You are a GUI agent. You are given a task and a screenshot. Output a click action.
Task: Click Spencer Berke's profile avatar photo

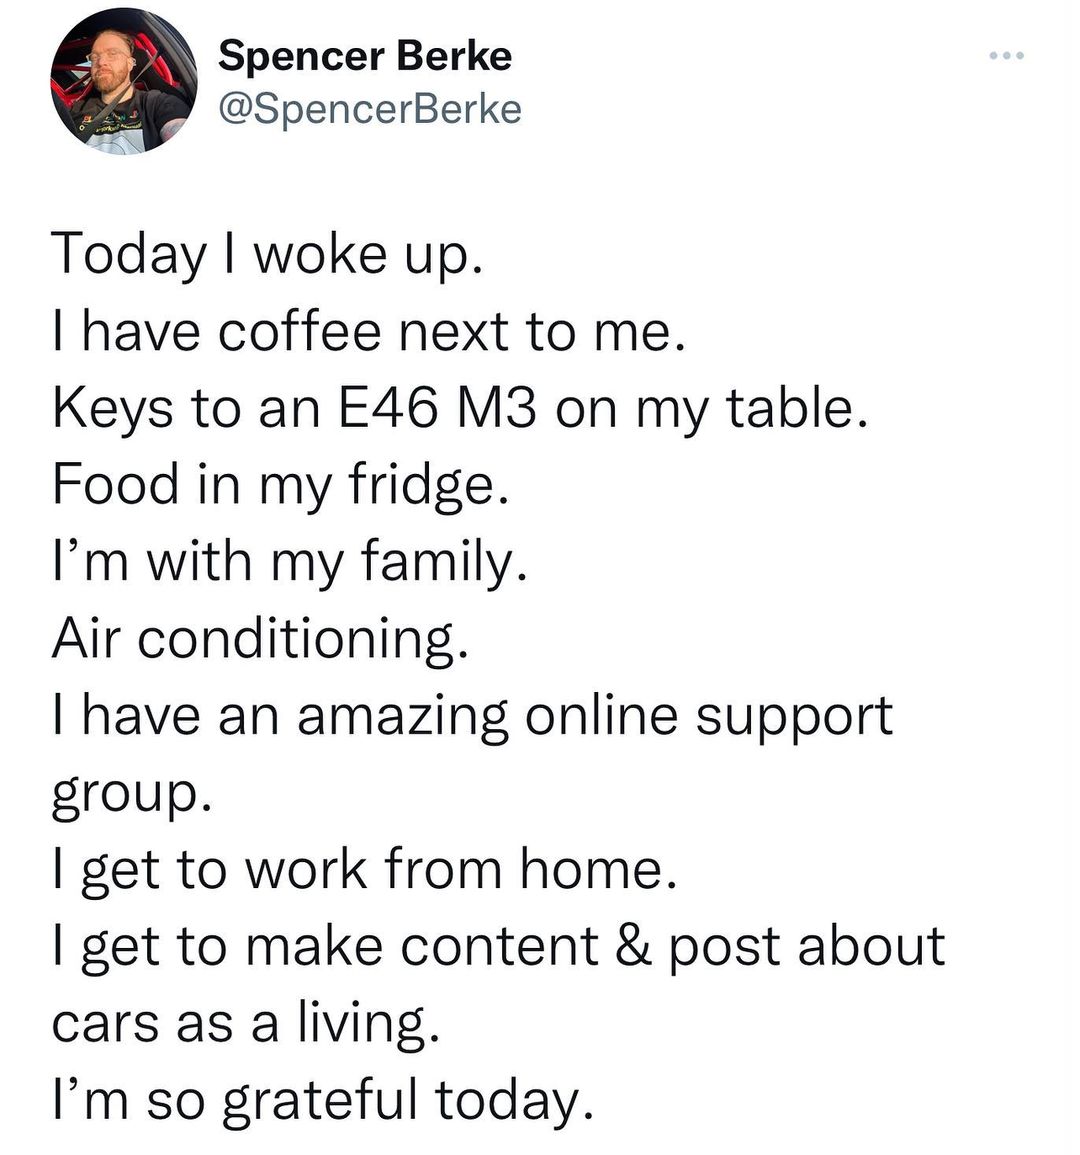click(x=124, y=82)
